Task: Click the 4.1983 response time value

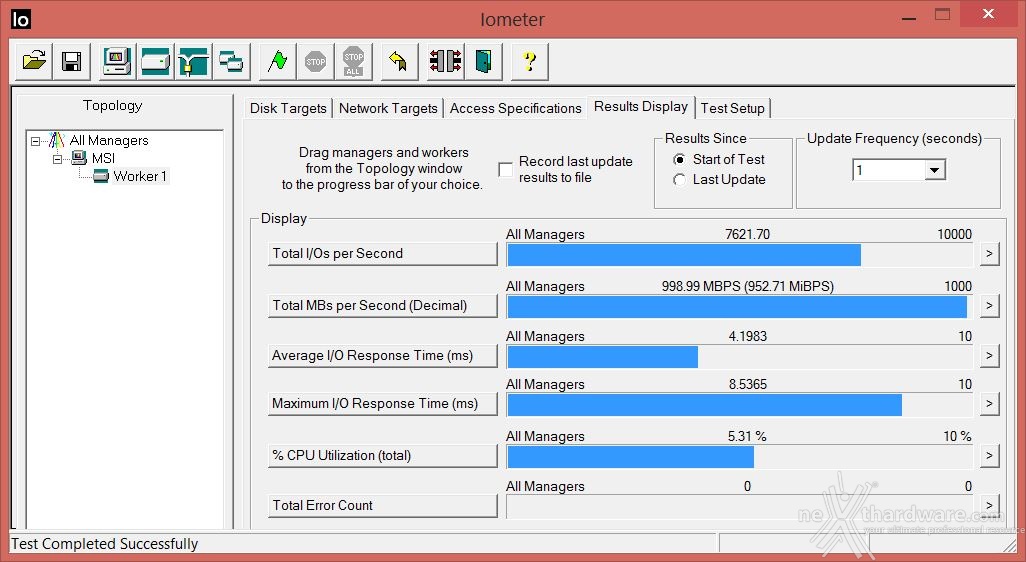Action: 747,336
